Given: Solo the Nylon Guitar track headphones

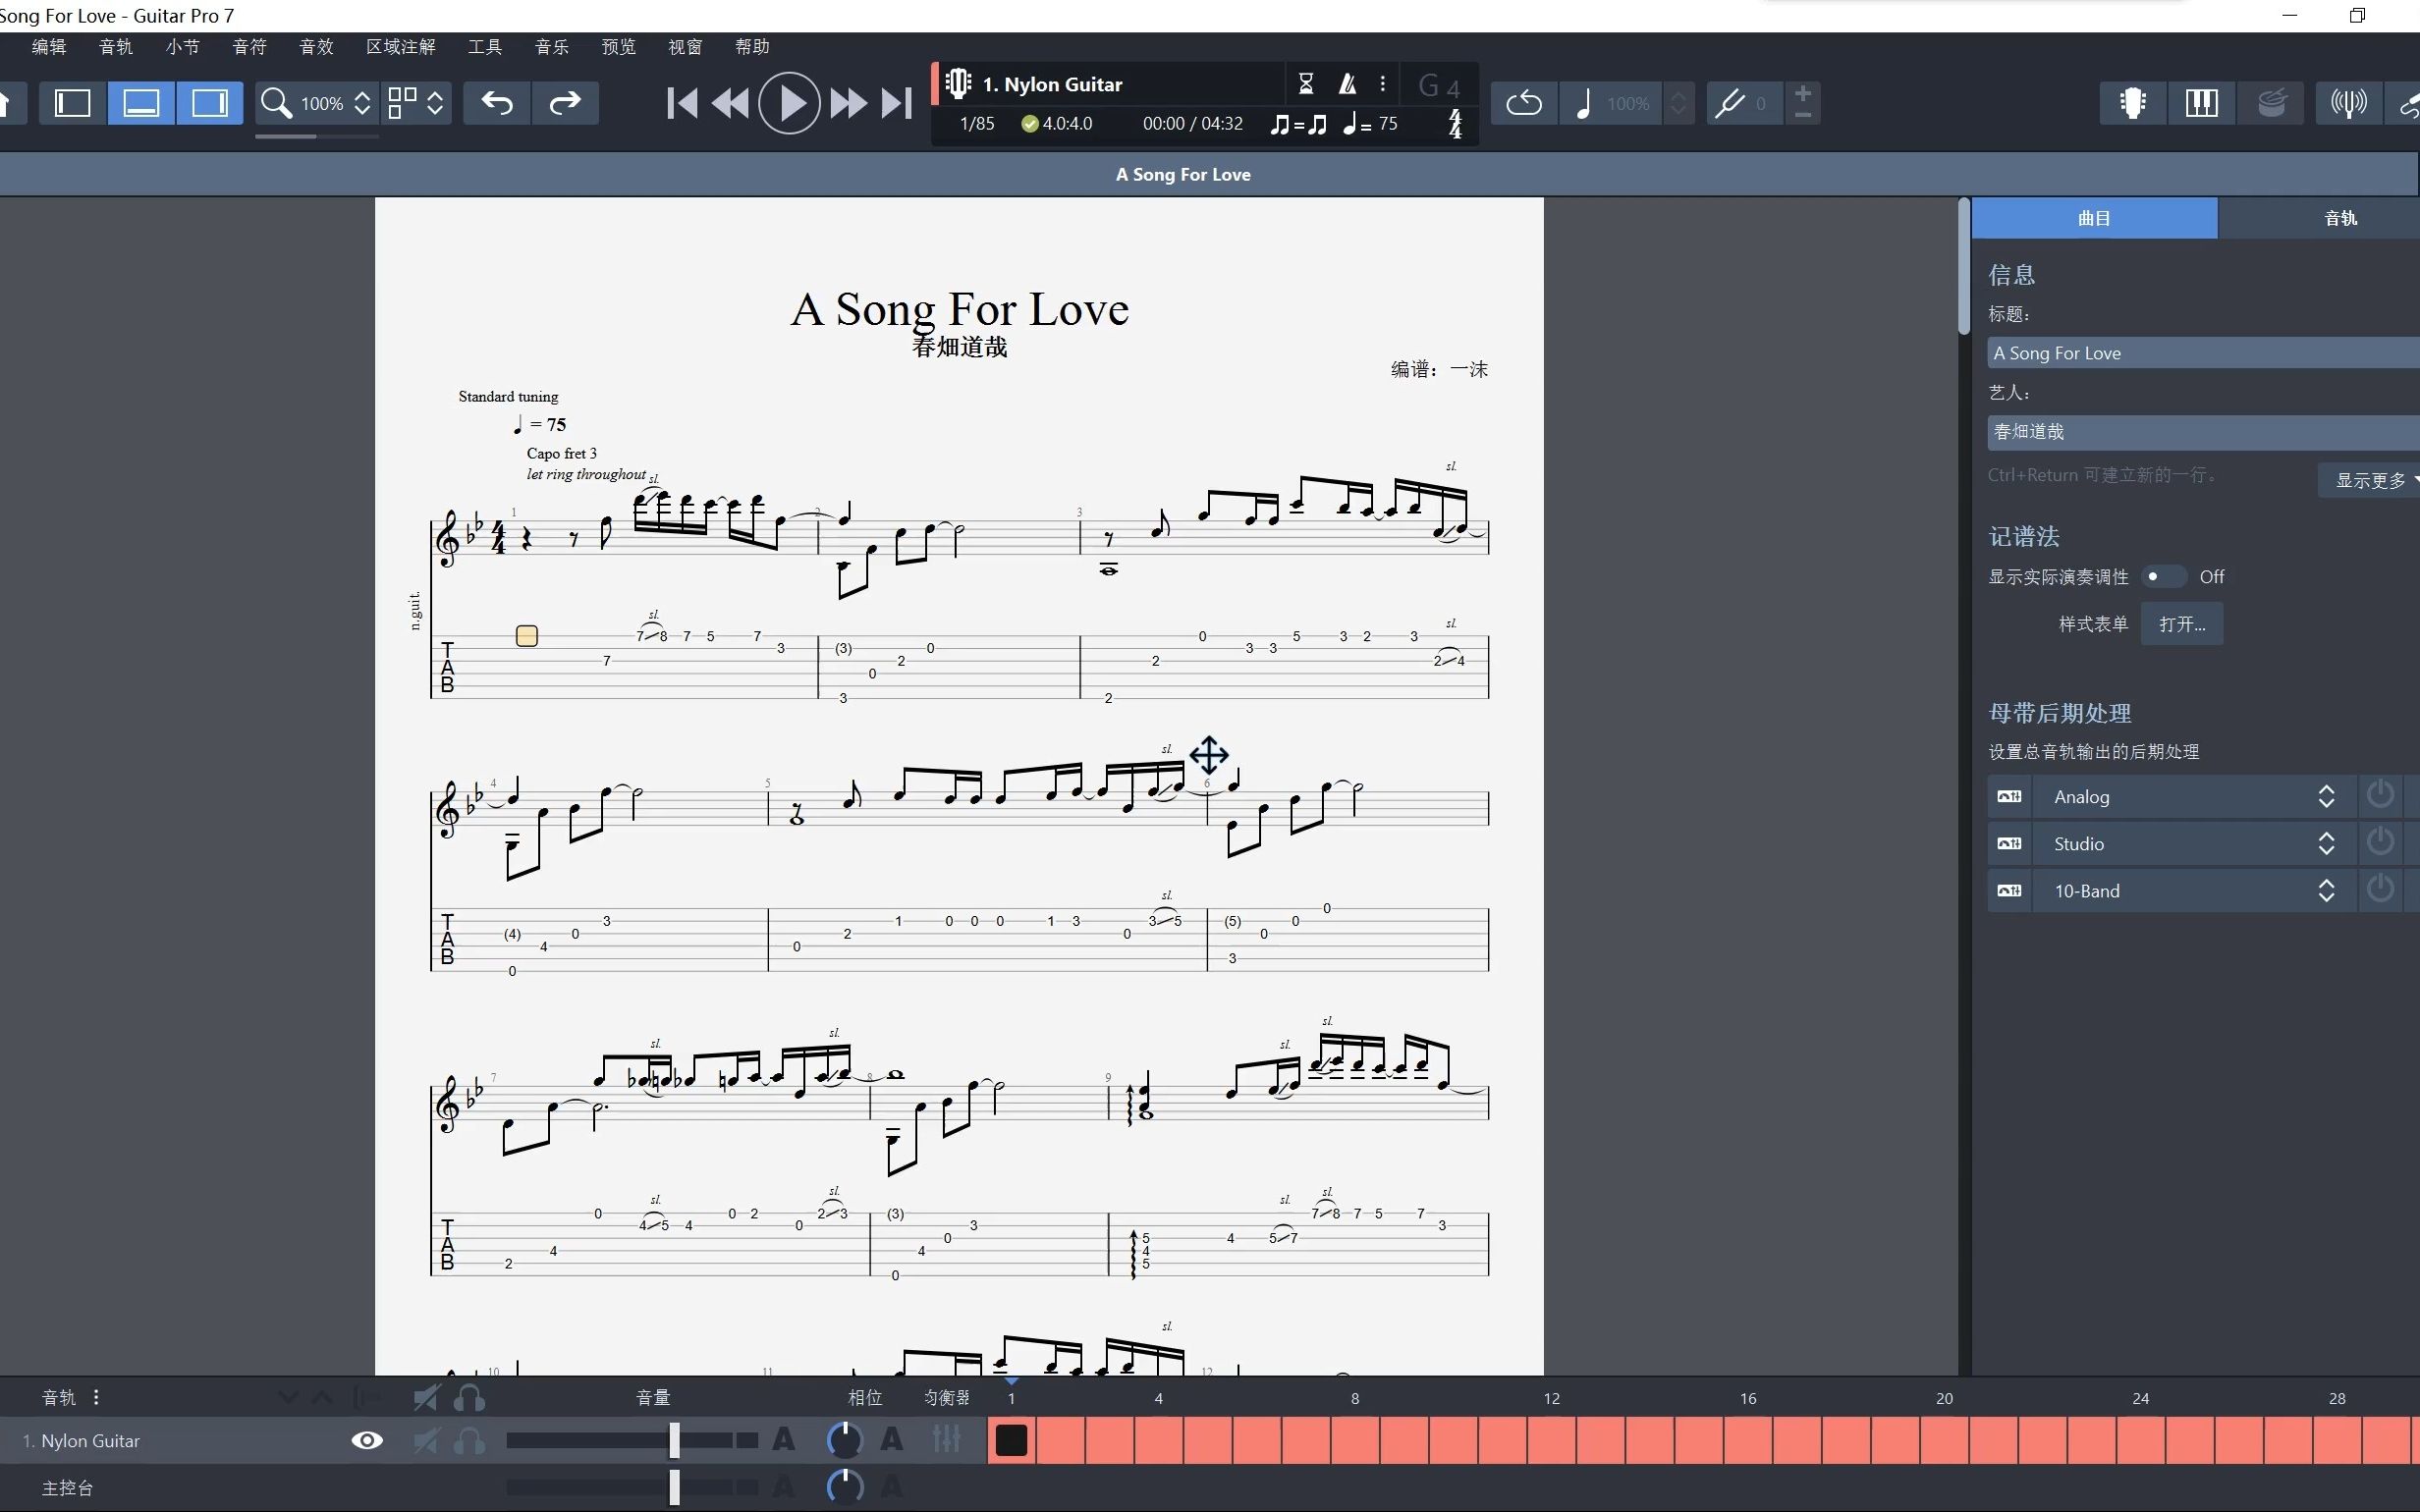Looking at the screenshot, I should click(x=469, y=1441).
